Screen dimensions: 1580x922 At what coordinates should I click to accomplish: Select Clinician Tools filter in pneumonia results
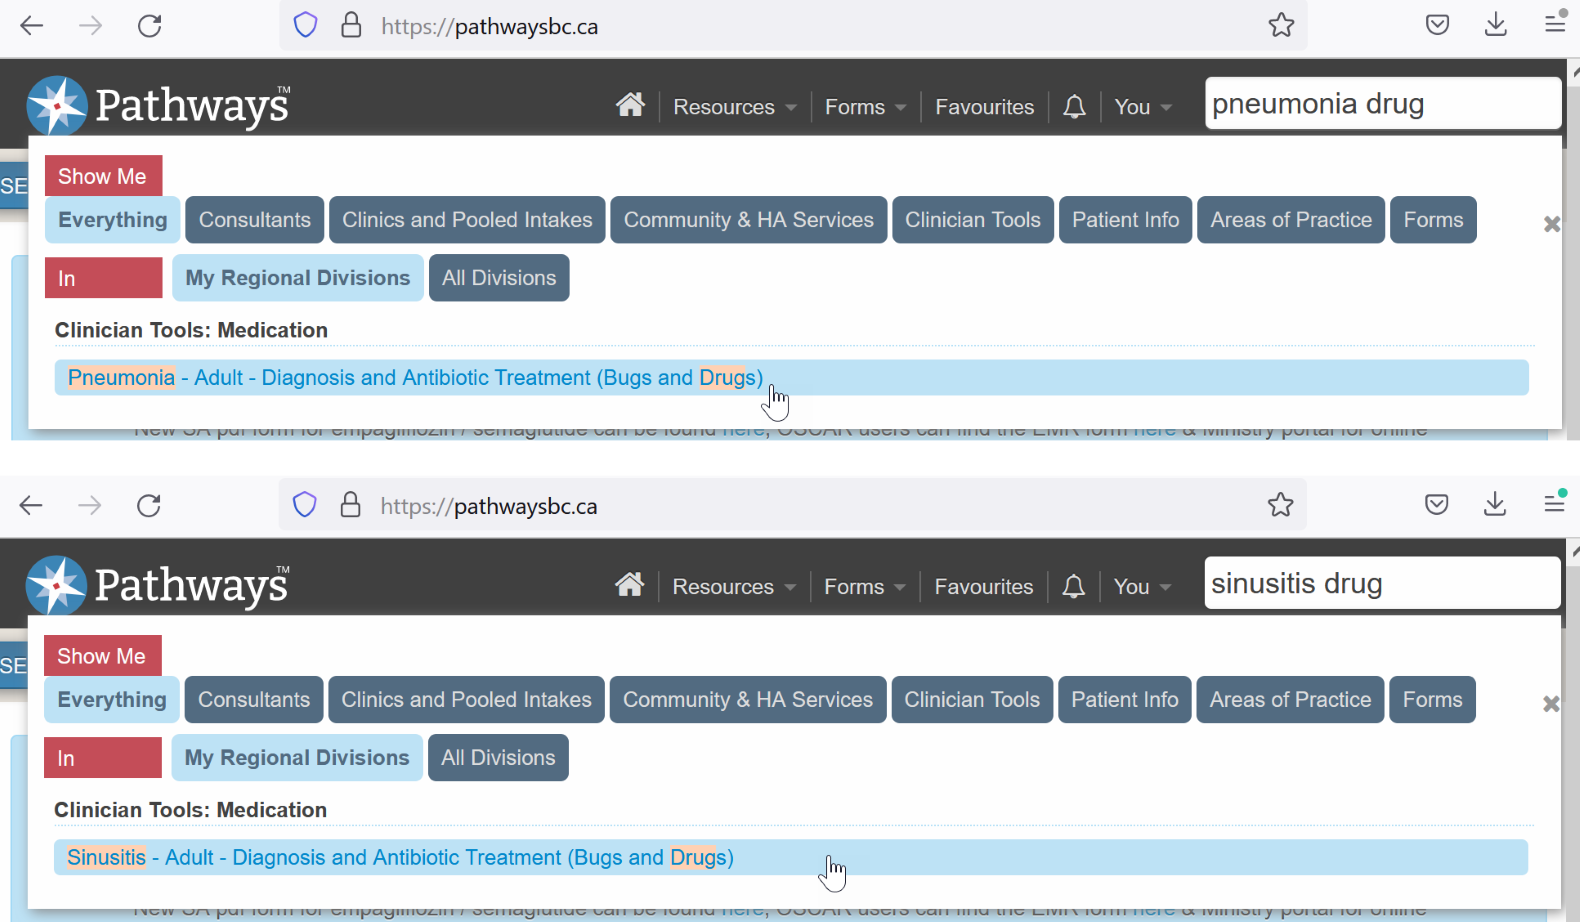point(972,220)
